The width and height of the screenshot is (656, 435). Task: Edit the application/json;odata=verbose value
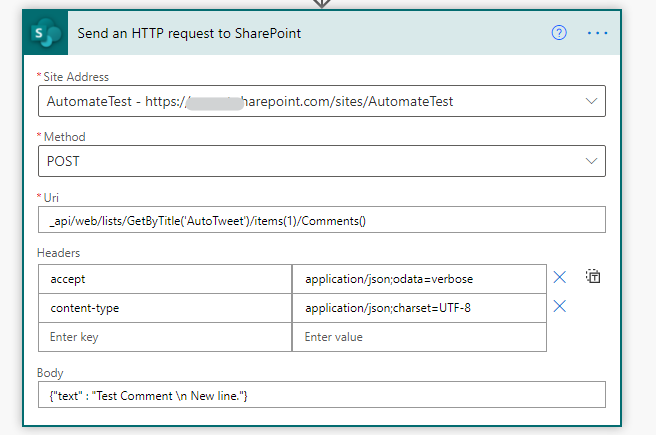click(x=419, y=279)
